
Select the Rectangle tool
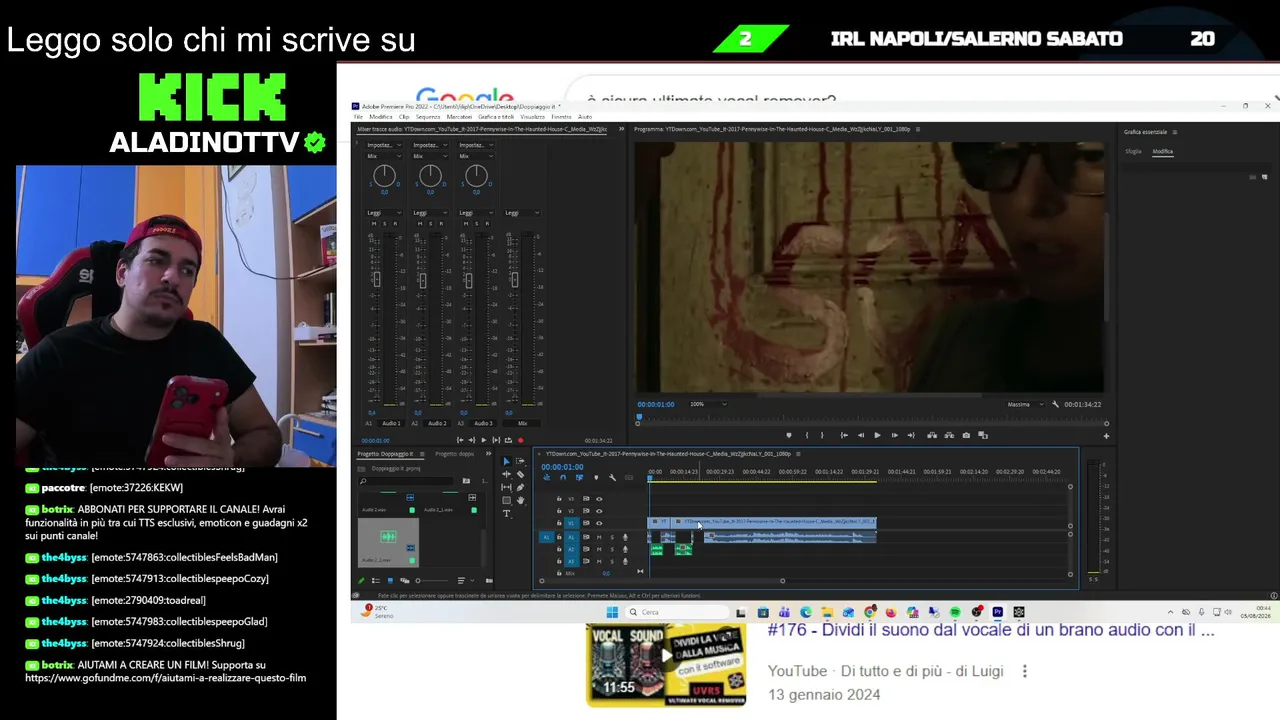506,500
